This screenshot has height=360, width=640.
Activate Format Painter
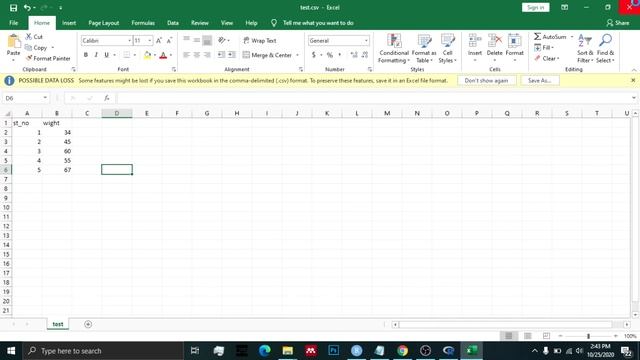point(48,58)
